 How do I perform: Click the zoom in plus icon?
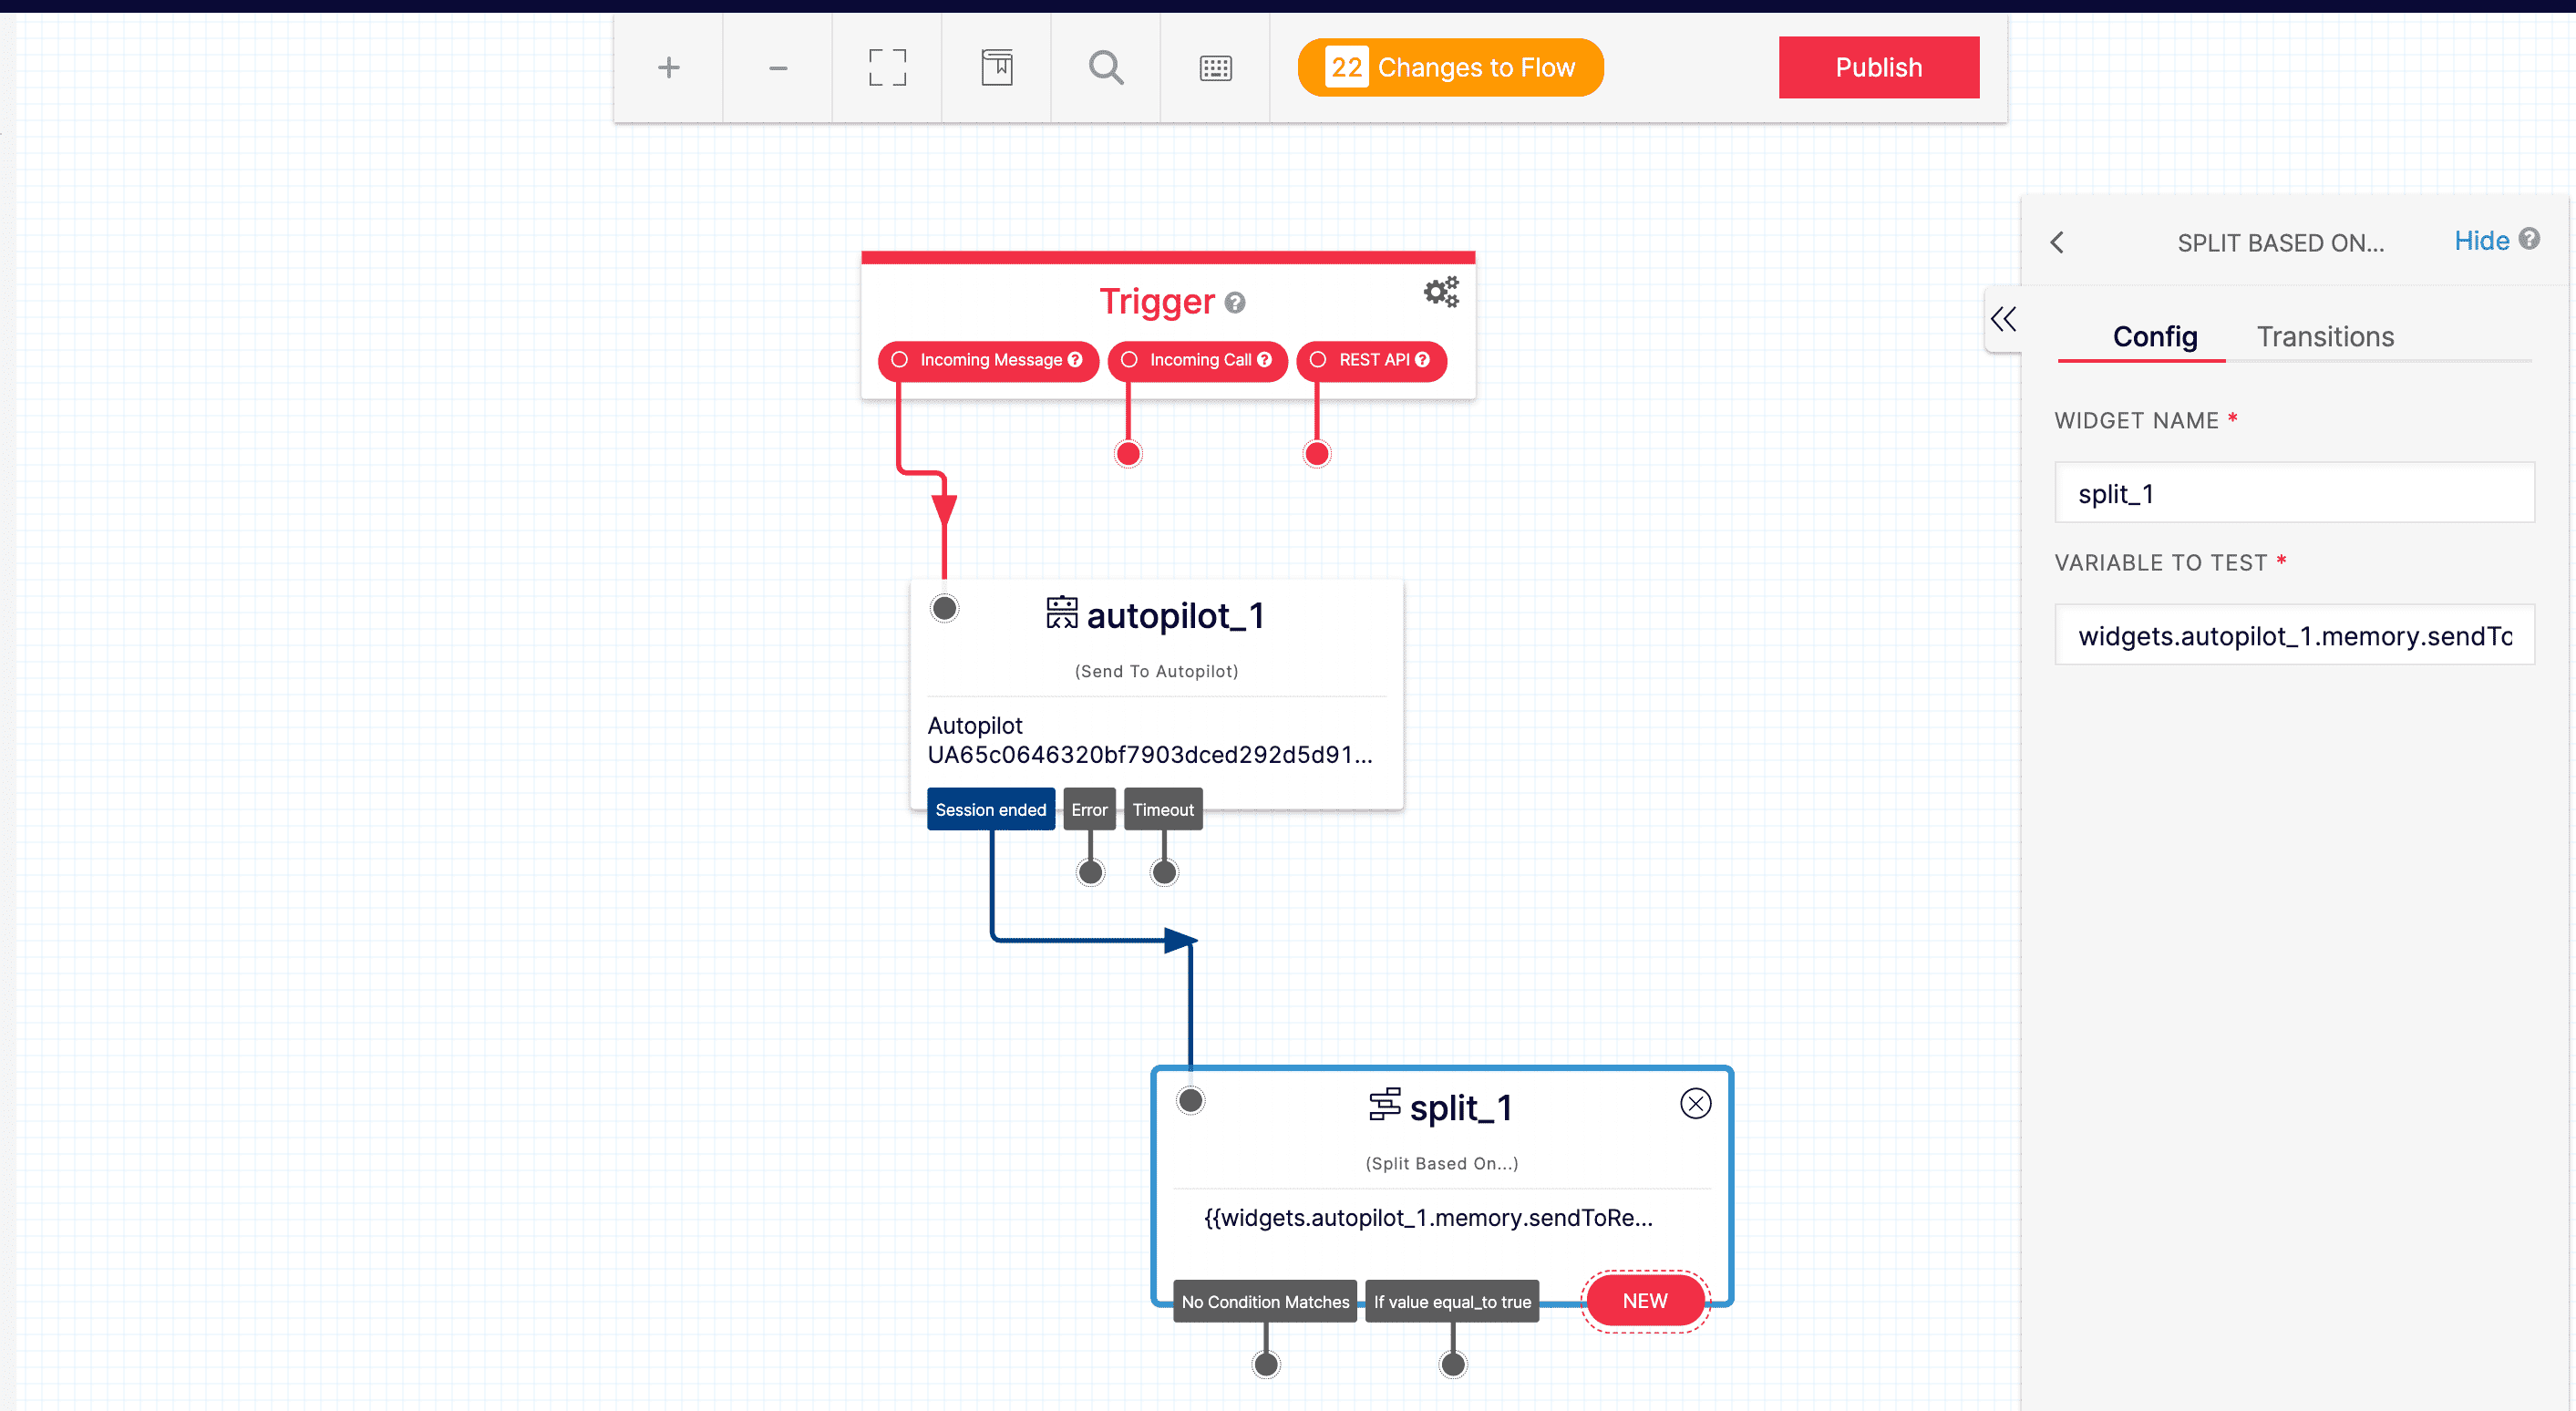pos(668,68)
